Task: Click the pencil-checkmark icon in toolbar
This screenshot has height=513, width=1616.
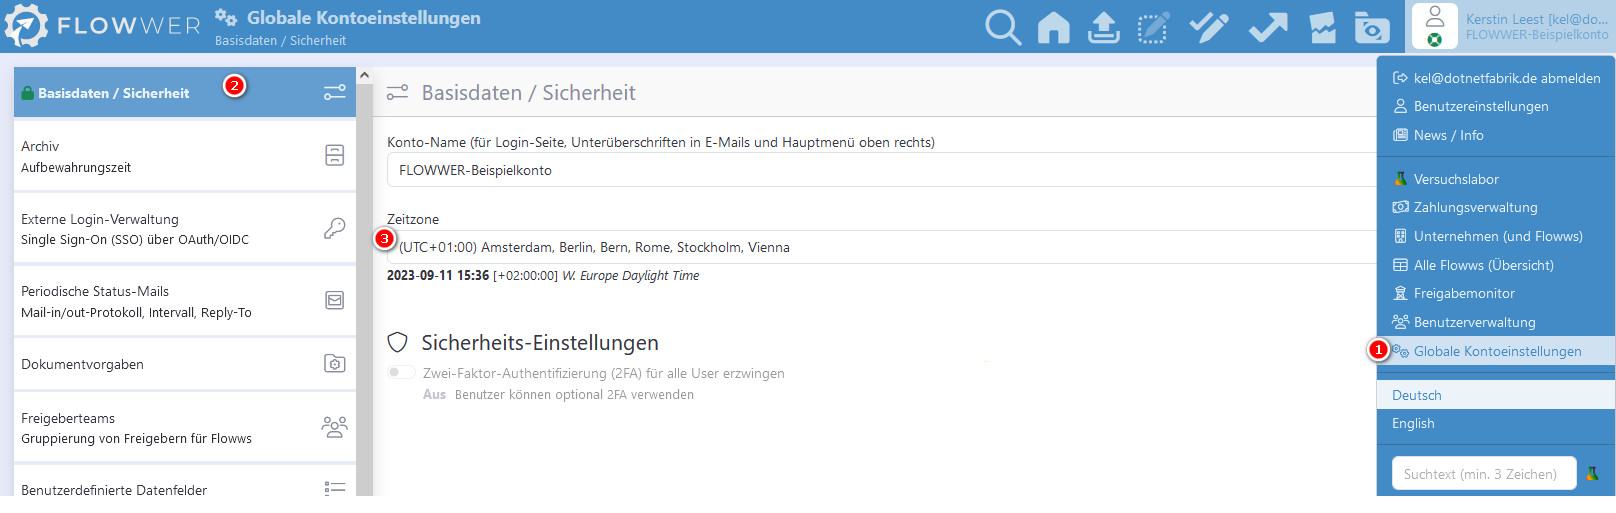Action: point(1209,27)
